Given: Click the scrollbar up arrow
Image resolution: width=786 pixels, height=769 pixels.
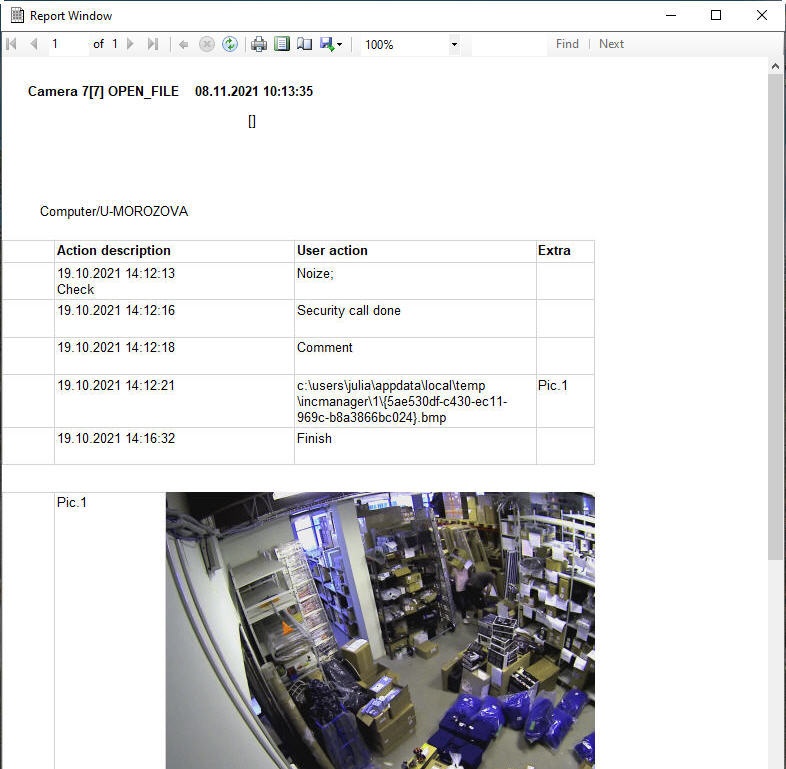Looking at the screenshot, I should [x=776, y=66].
